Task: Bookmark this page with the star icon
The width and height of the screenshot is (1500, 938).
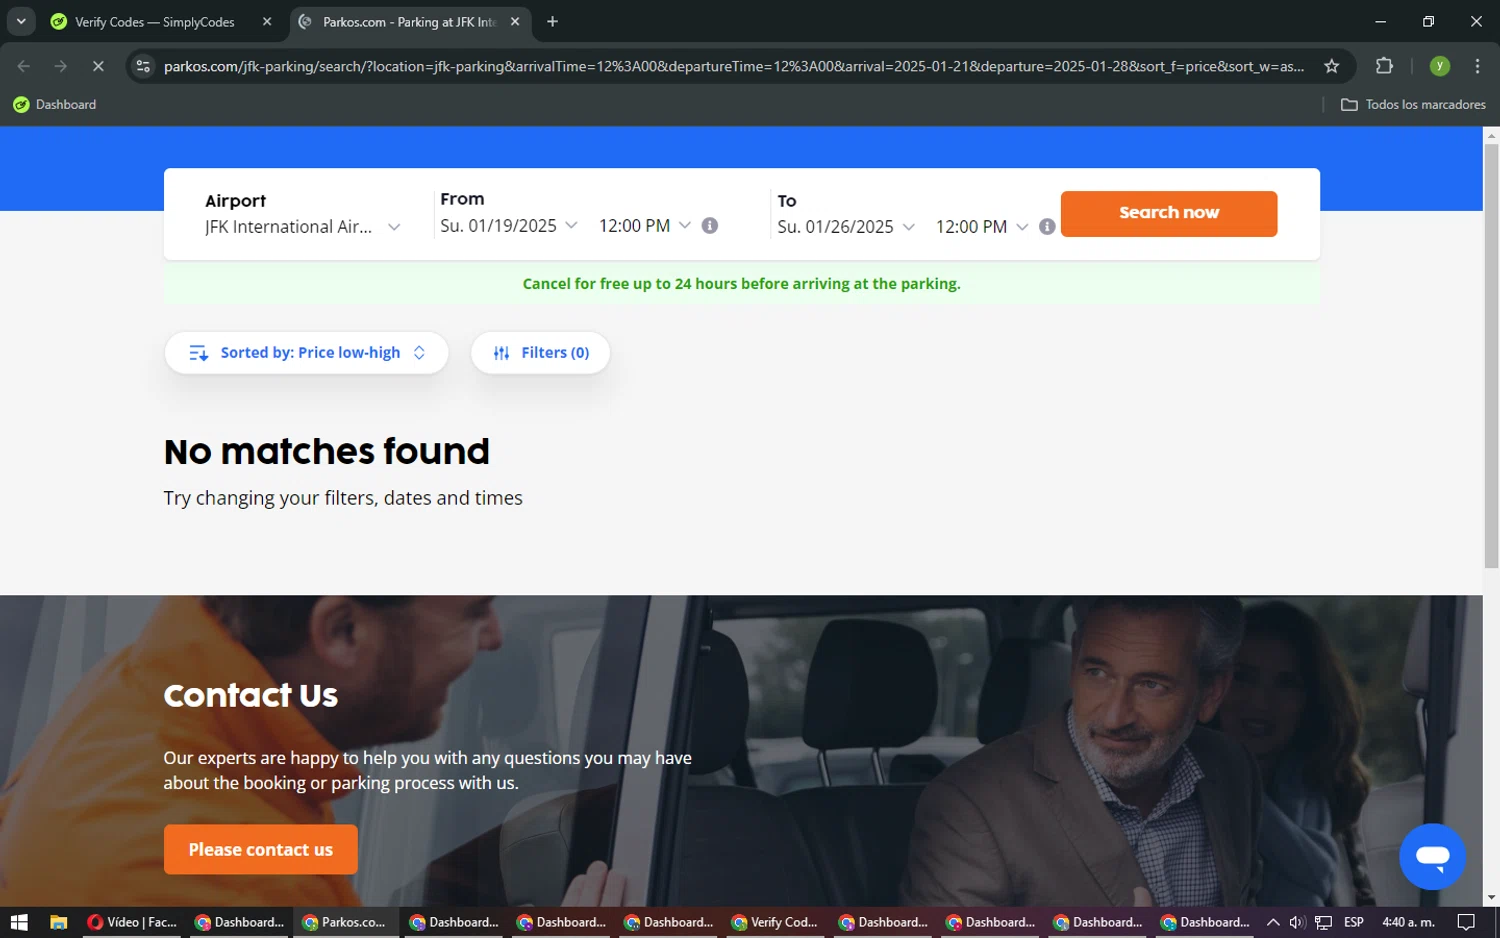Action: coord(1331,66)
